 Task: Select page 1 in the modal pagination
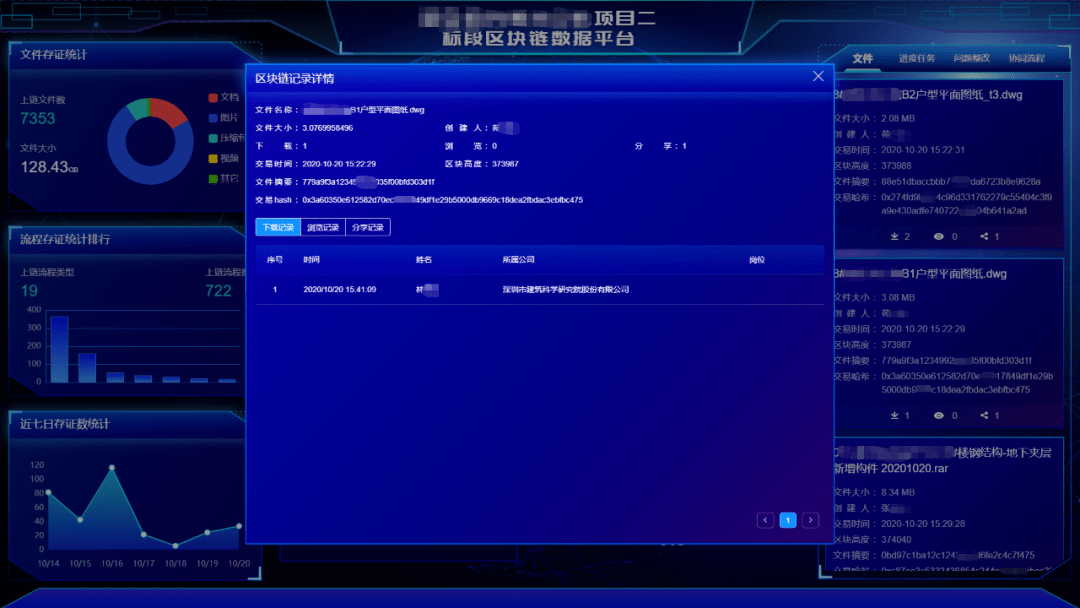point(788,520)
